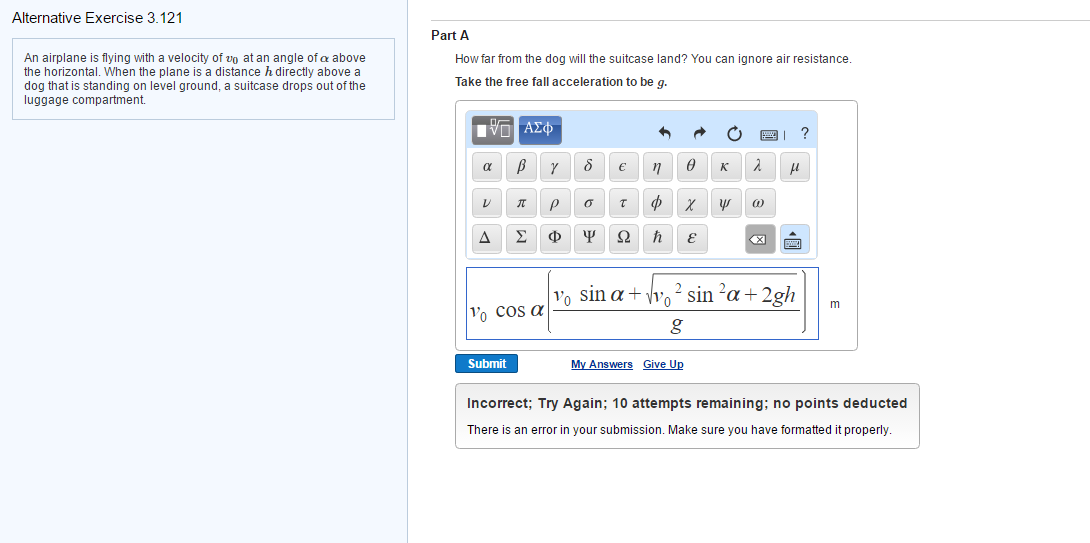Insert the capital Omega symbol
Image resolution: width=1090 pixels, height=543 pixels.
click(x=623, y=239)
